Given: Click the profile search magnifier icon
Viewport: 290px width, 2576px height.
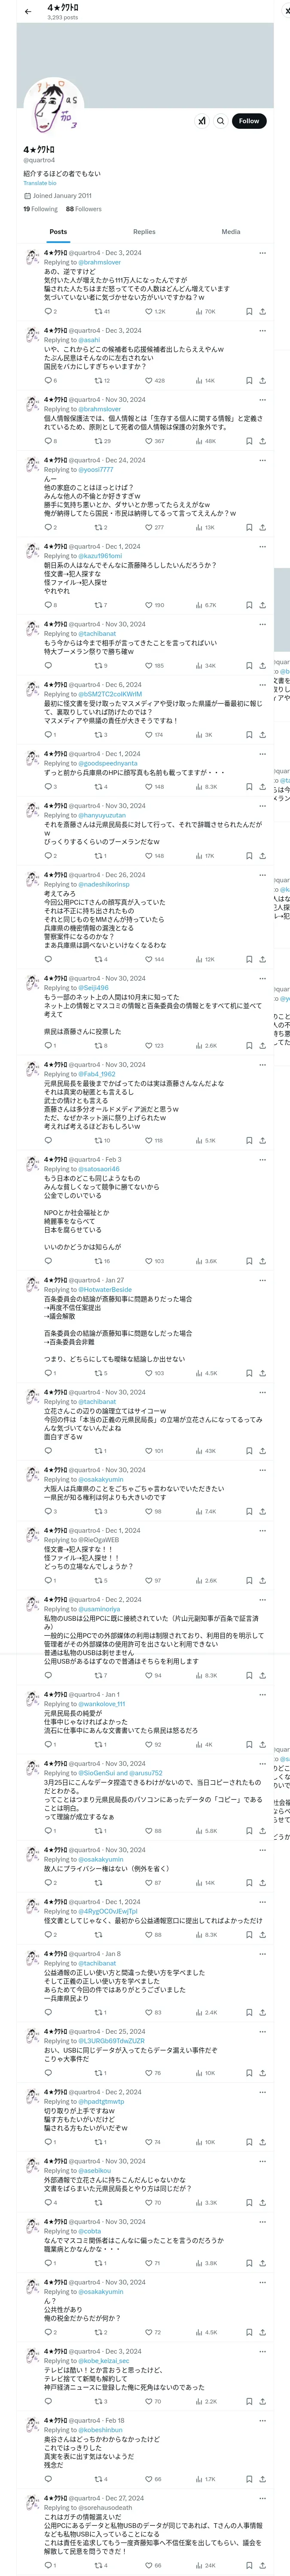Looking at the screenshot, I should pyautogui.click(x=221, y=121).
